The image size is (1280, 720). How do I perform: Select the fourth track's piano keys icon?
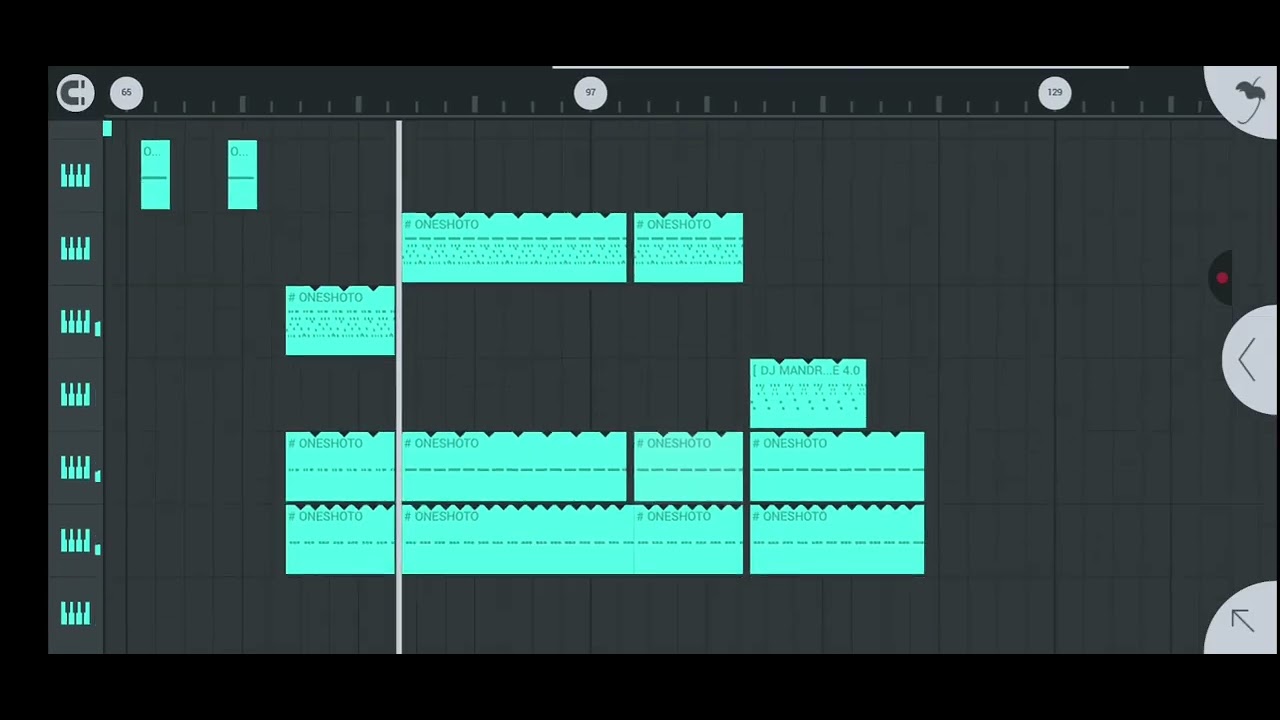point(75,395)
